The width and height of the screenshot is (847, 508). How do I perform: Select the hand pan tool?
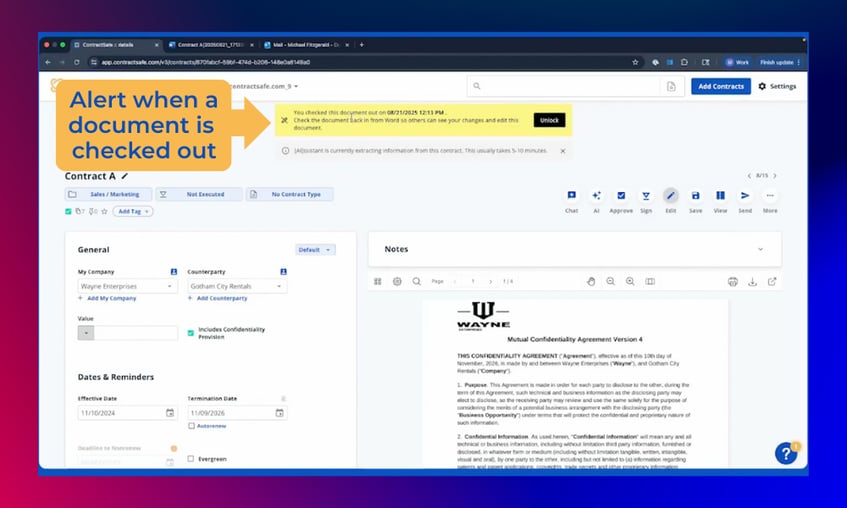point(591,282)
